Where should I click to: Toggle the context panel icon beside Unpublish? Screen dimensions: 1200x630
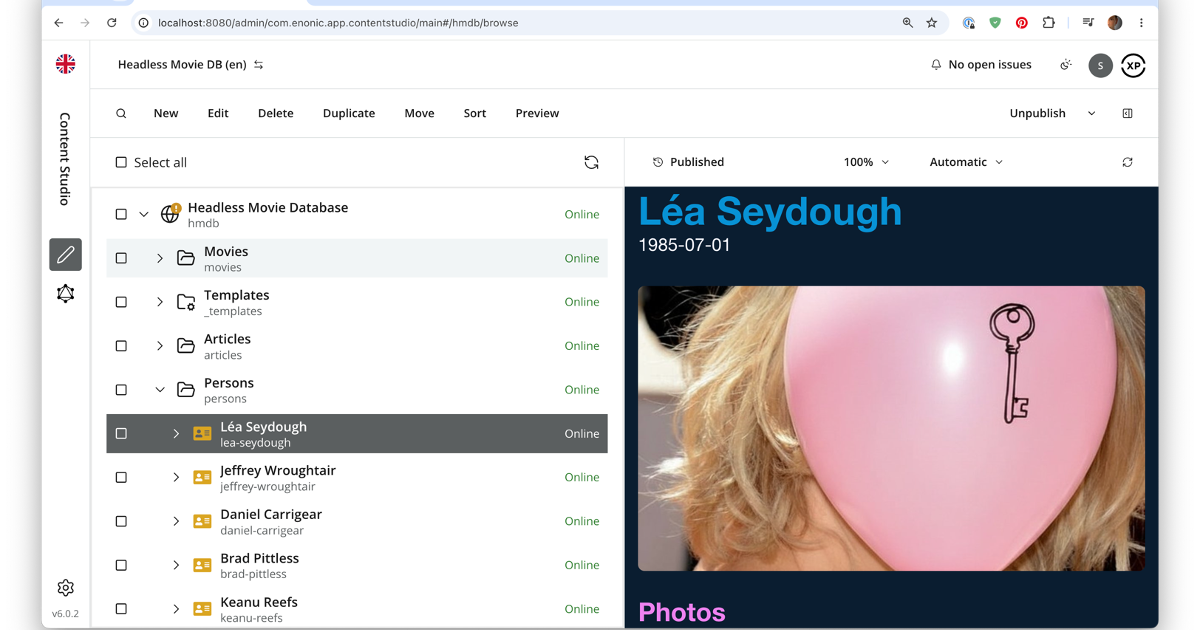coord(1127,113)
